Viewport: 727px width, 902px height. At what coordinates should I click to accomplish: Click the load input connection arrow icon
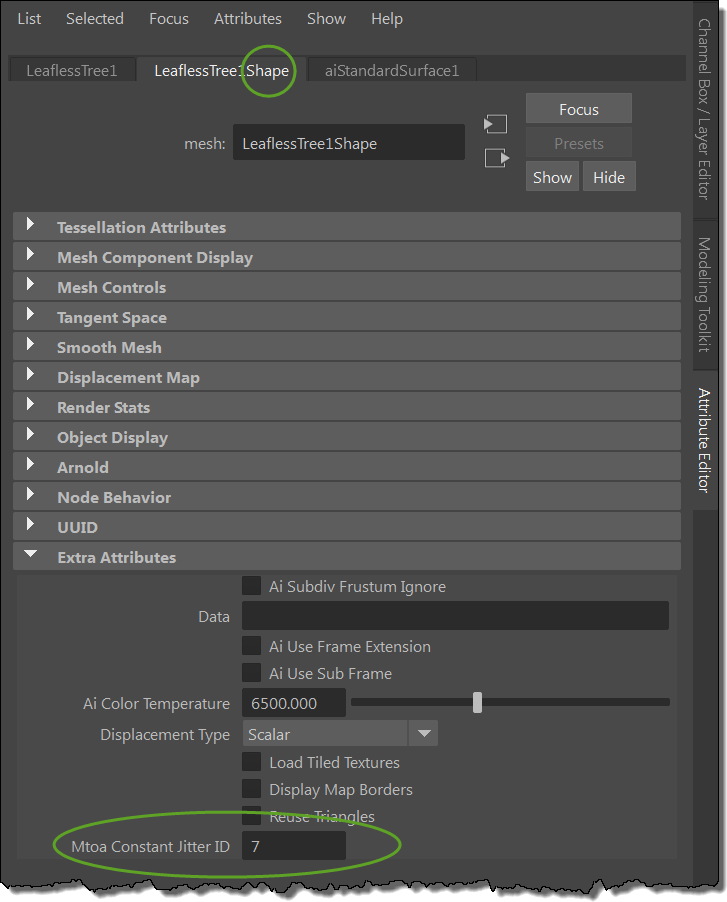(495, 124)
